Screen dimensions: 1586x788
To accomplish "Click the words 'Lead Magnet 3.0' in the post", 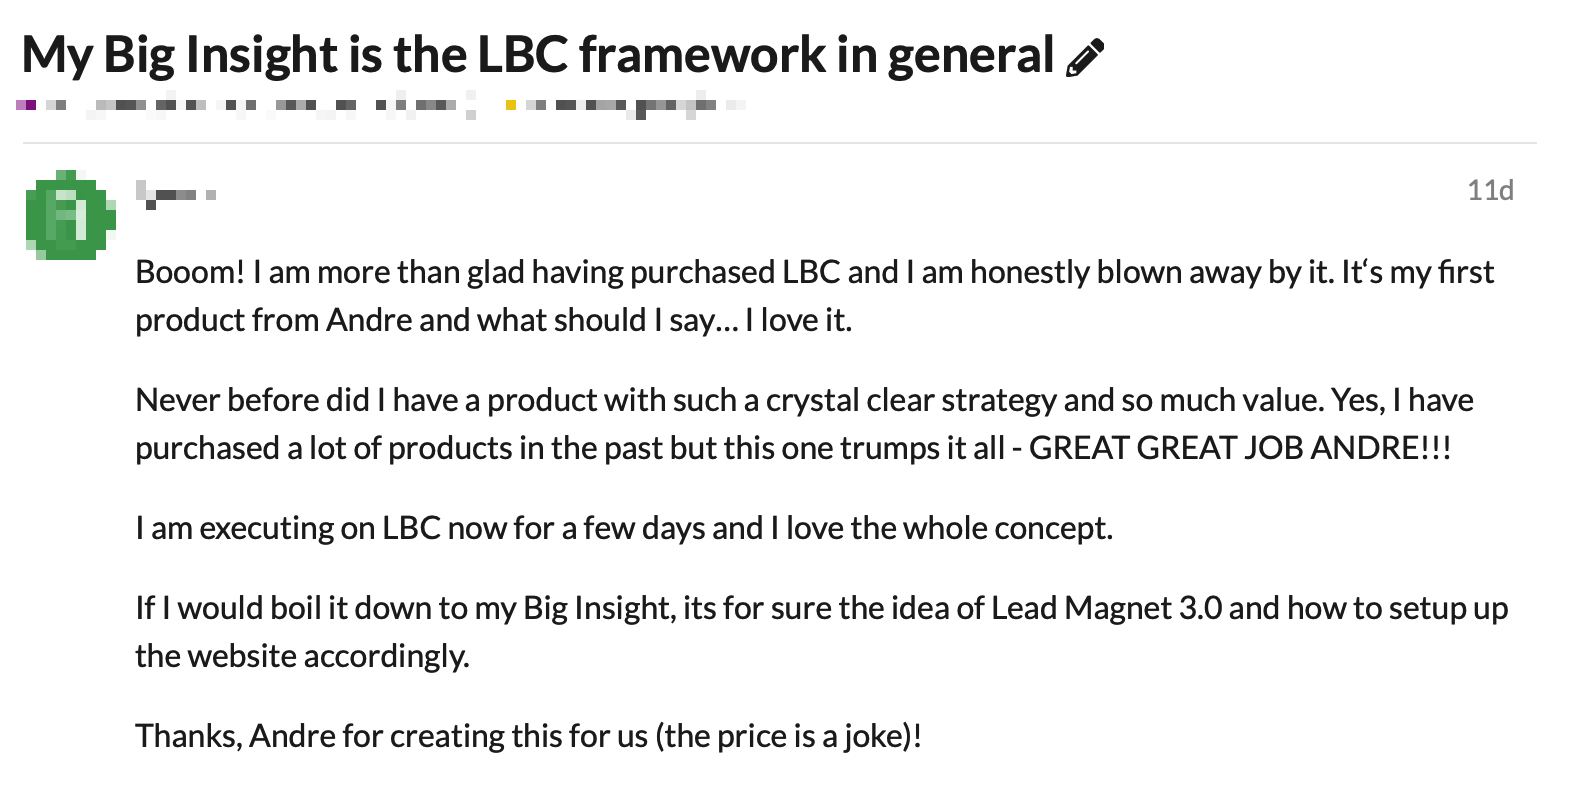I will click(1107, 607).
